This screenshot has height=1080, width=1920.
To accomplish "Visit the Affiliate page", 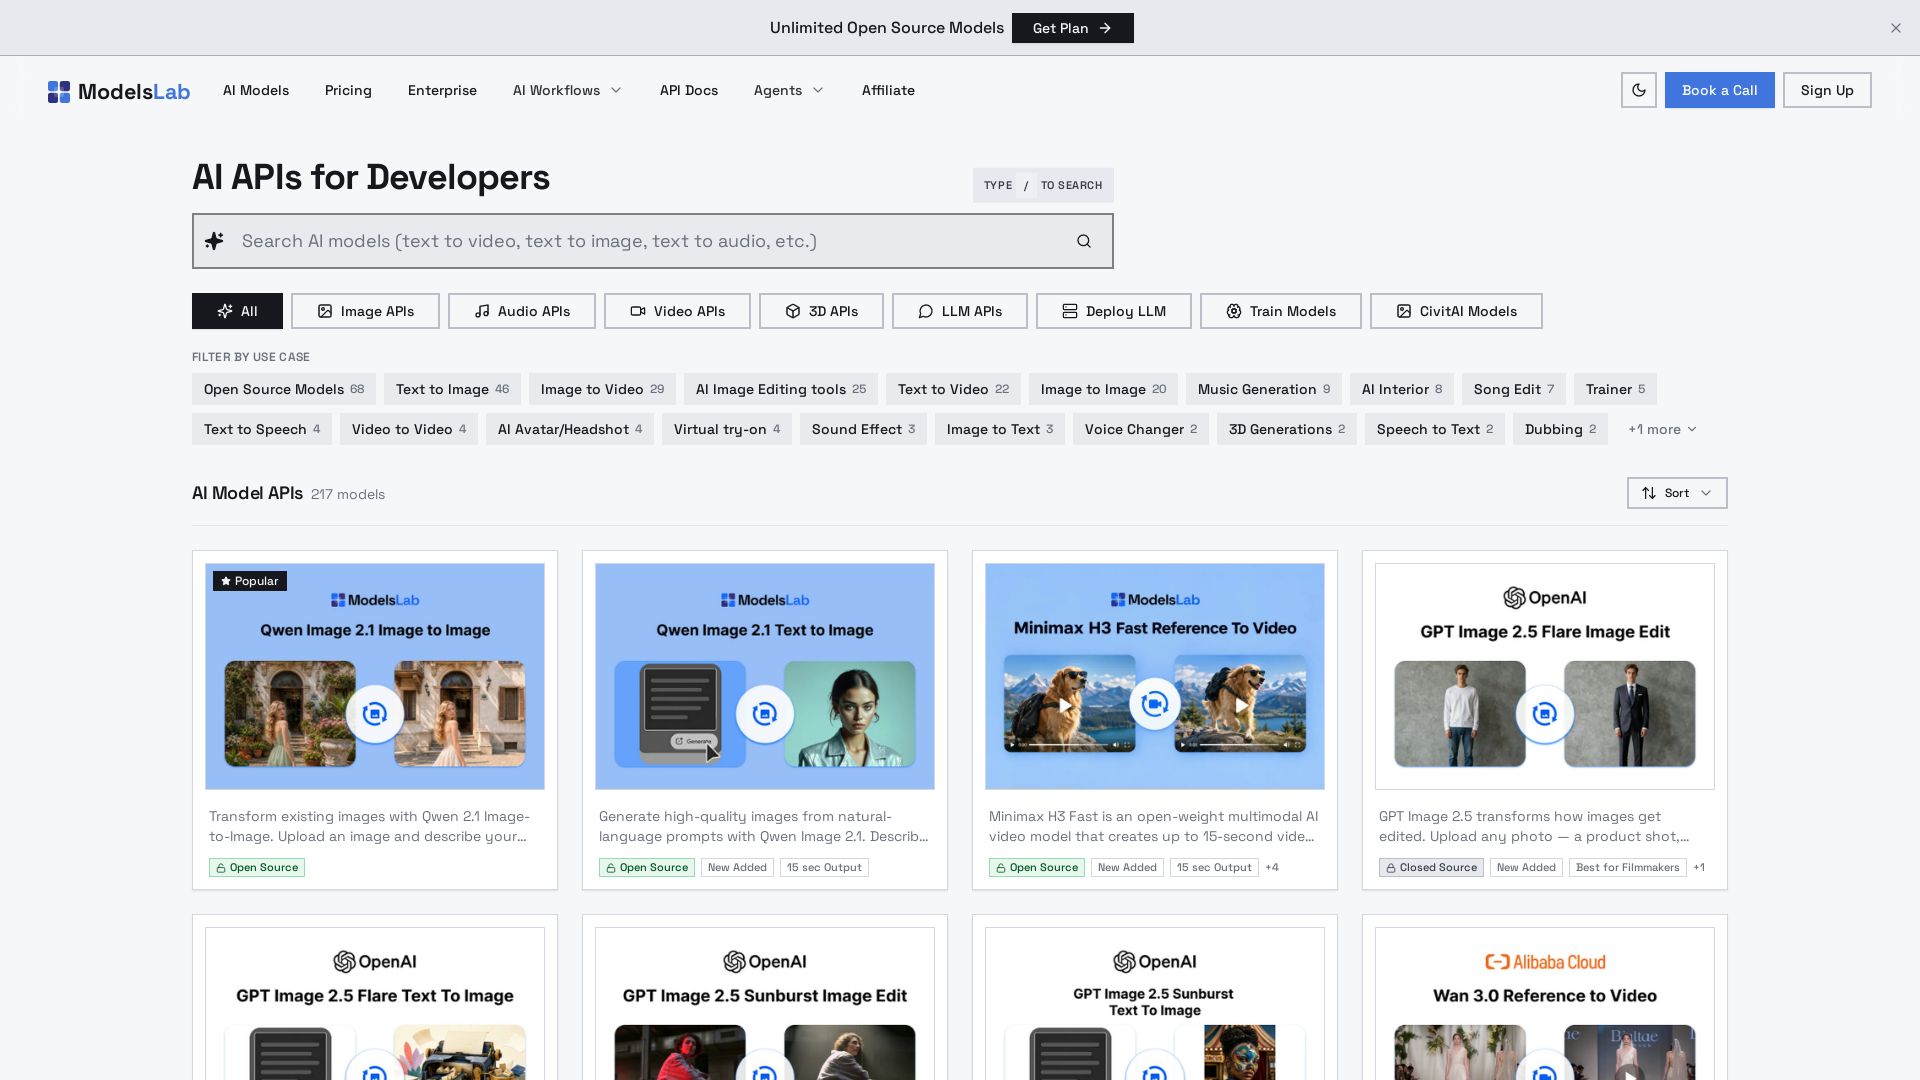I will pos(888,90).
